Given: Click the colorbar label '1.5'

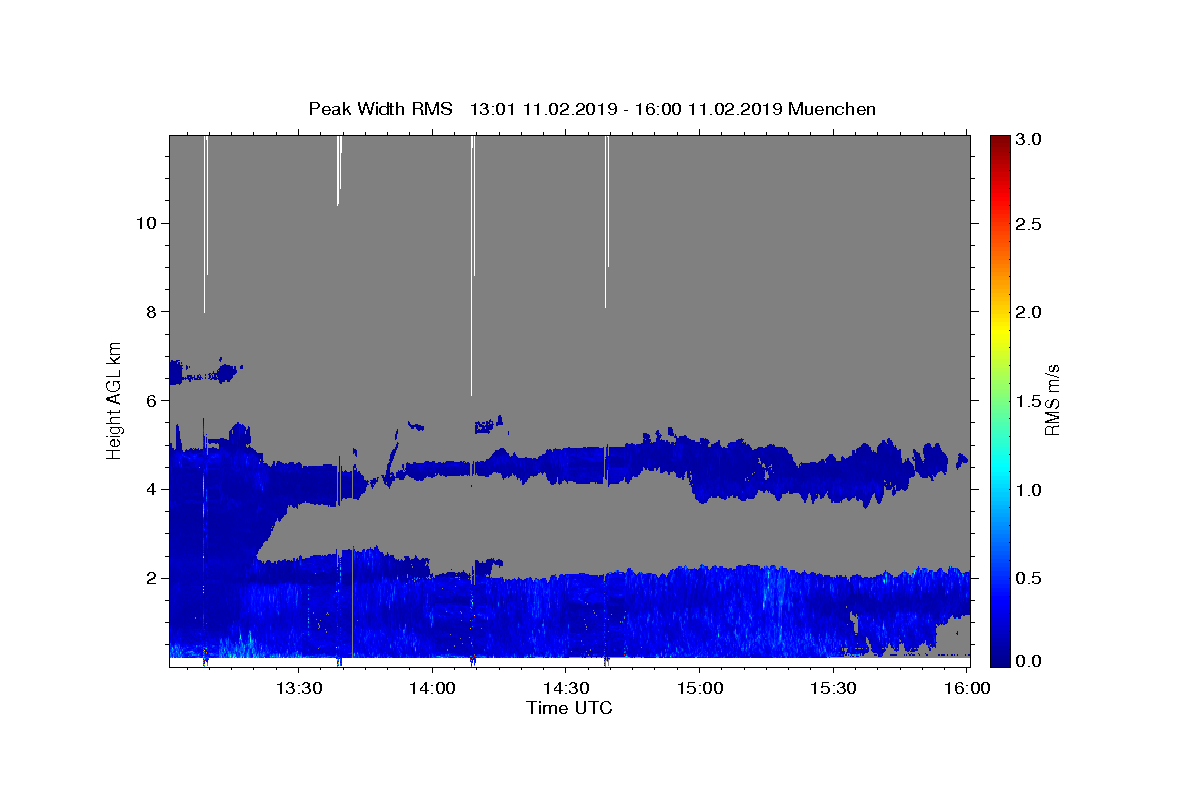Looking at the screenshot, I should (x=1029, y=401).
